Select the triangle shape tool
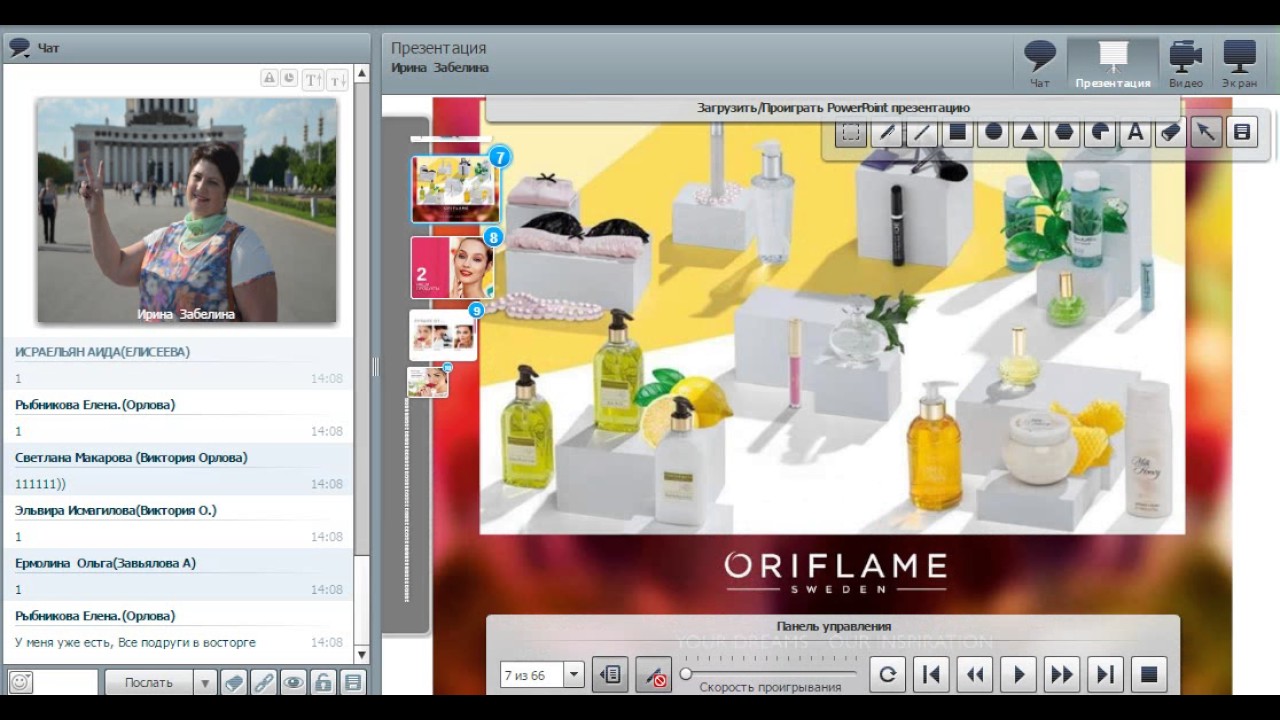Screen dimensions: 1280x720 tap(1029, 133)
